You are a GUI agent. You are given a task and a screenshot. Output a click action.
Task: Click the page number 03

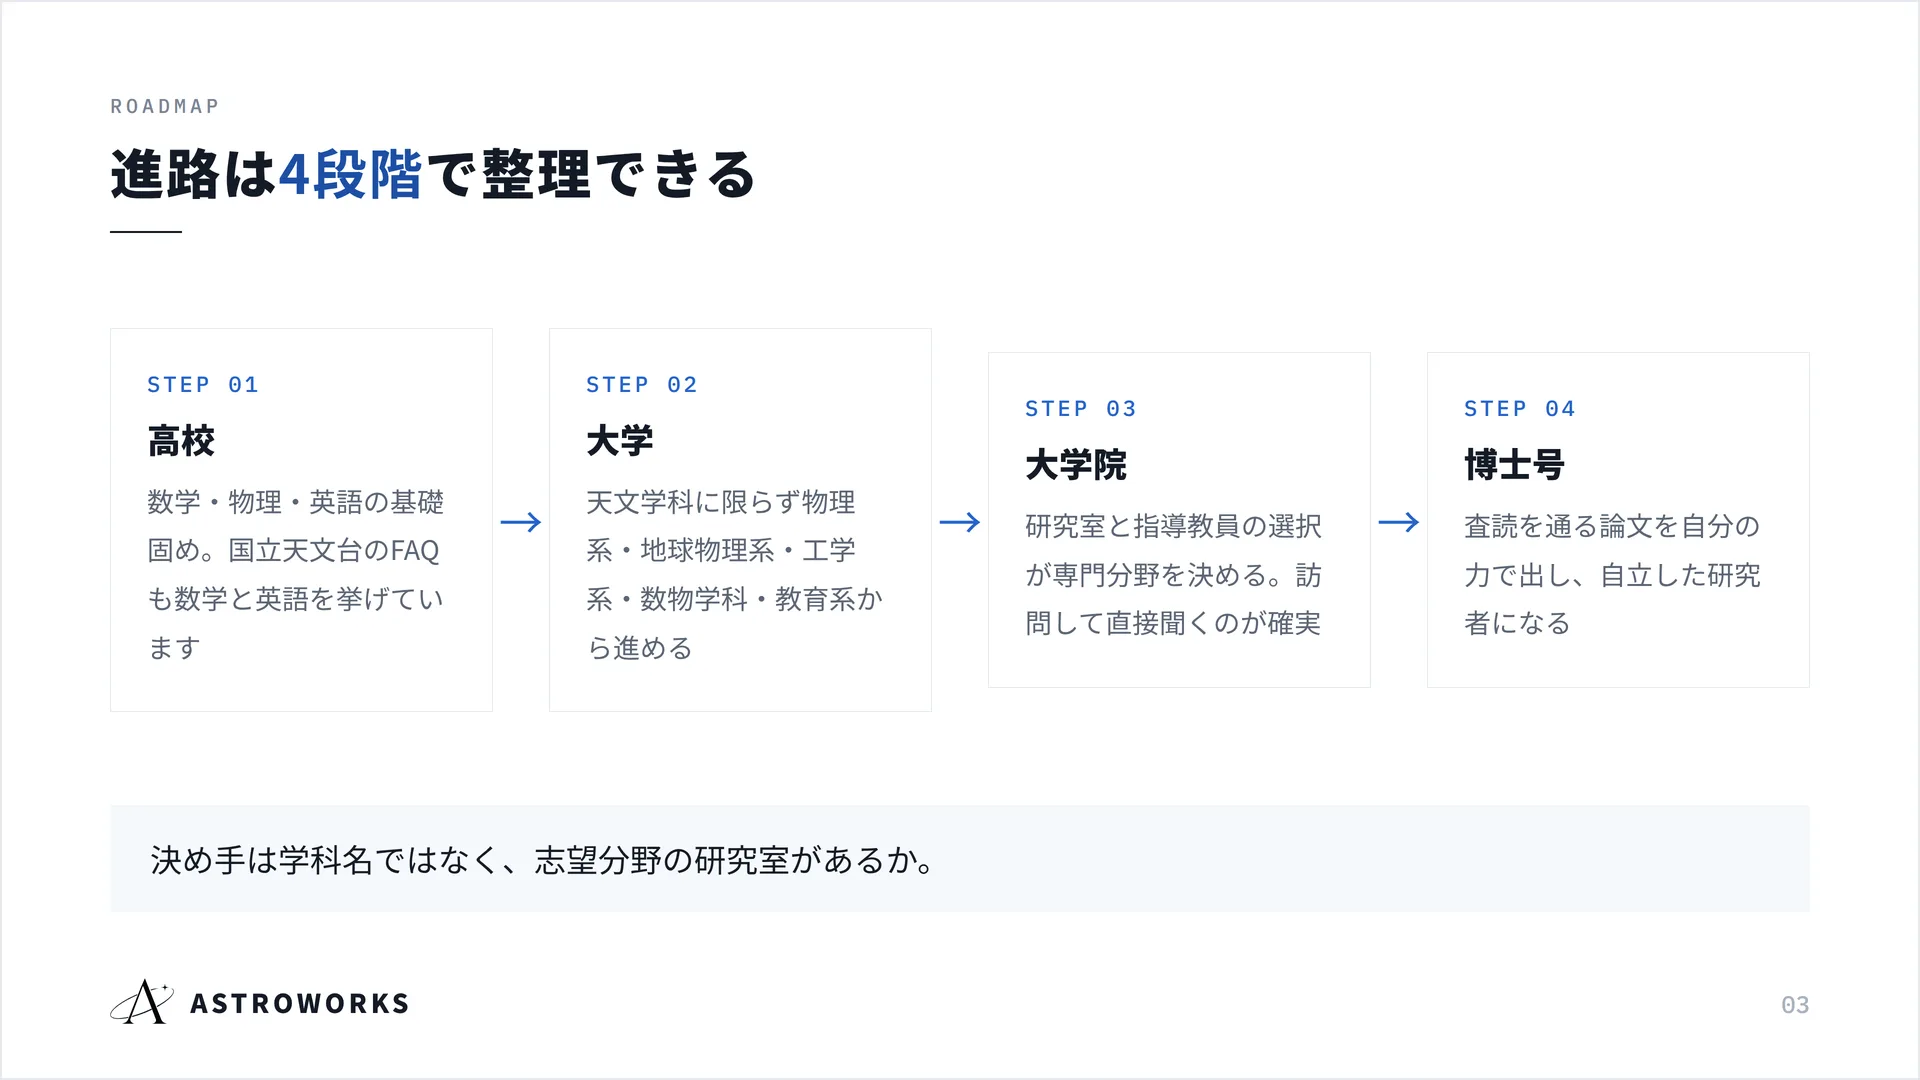click(x=1795, y=1005)
